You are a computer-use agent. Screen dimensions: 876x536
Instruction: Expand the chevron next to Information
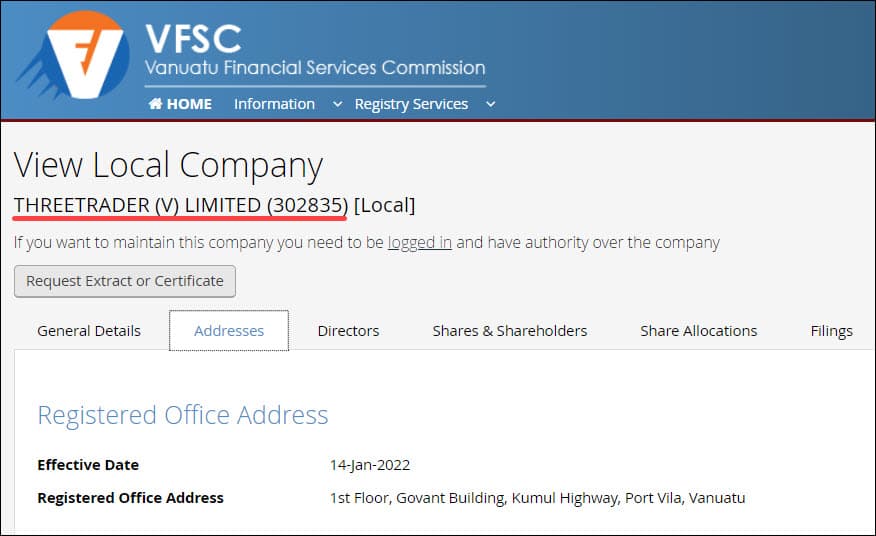(x=337, y=104)
